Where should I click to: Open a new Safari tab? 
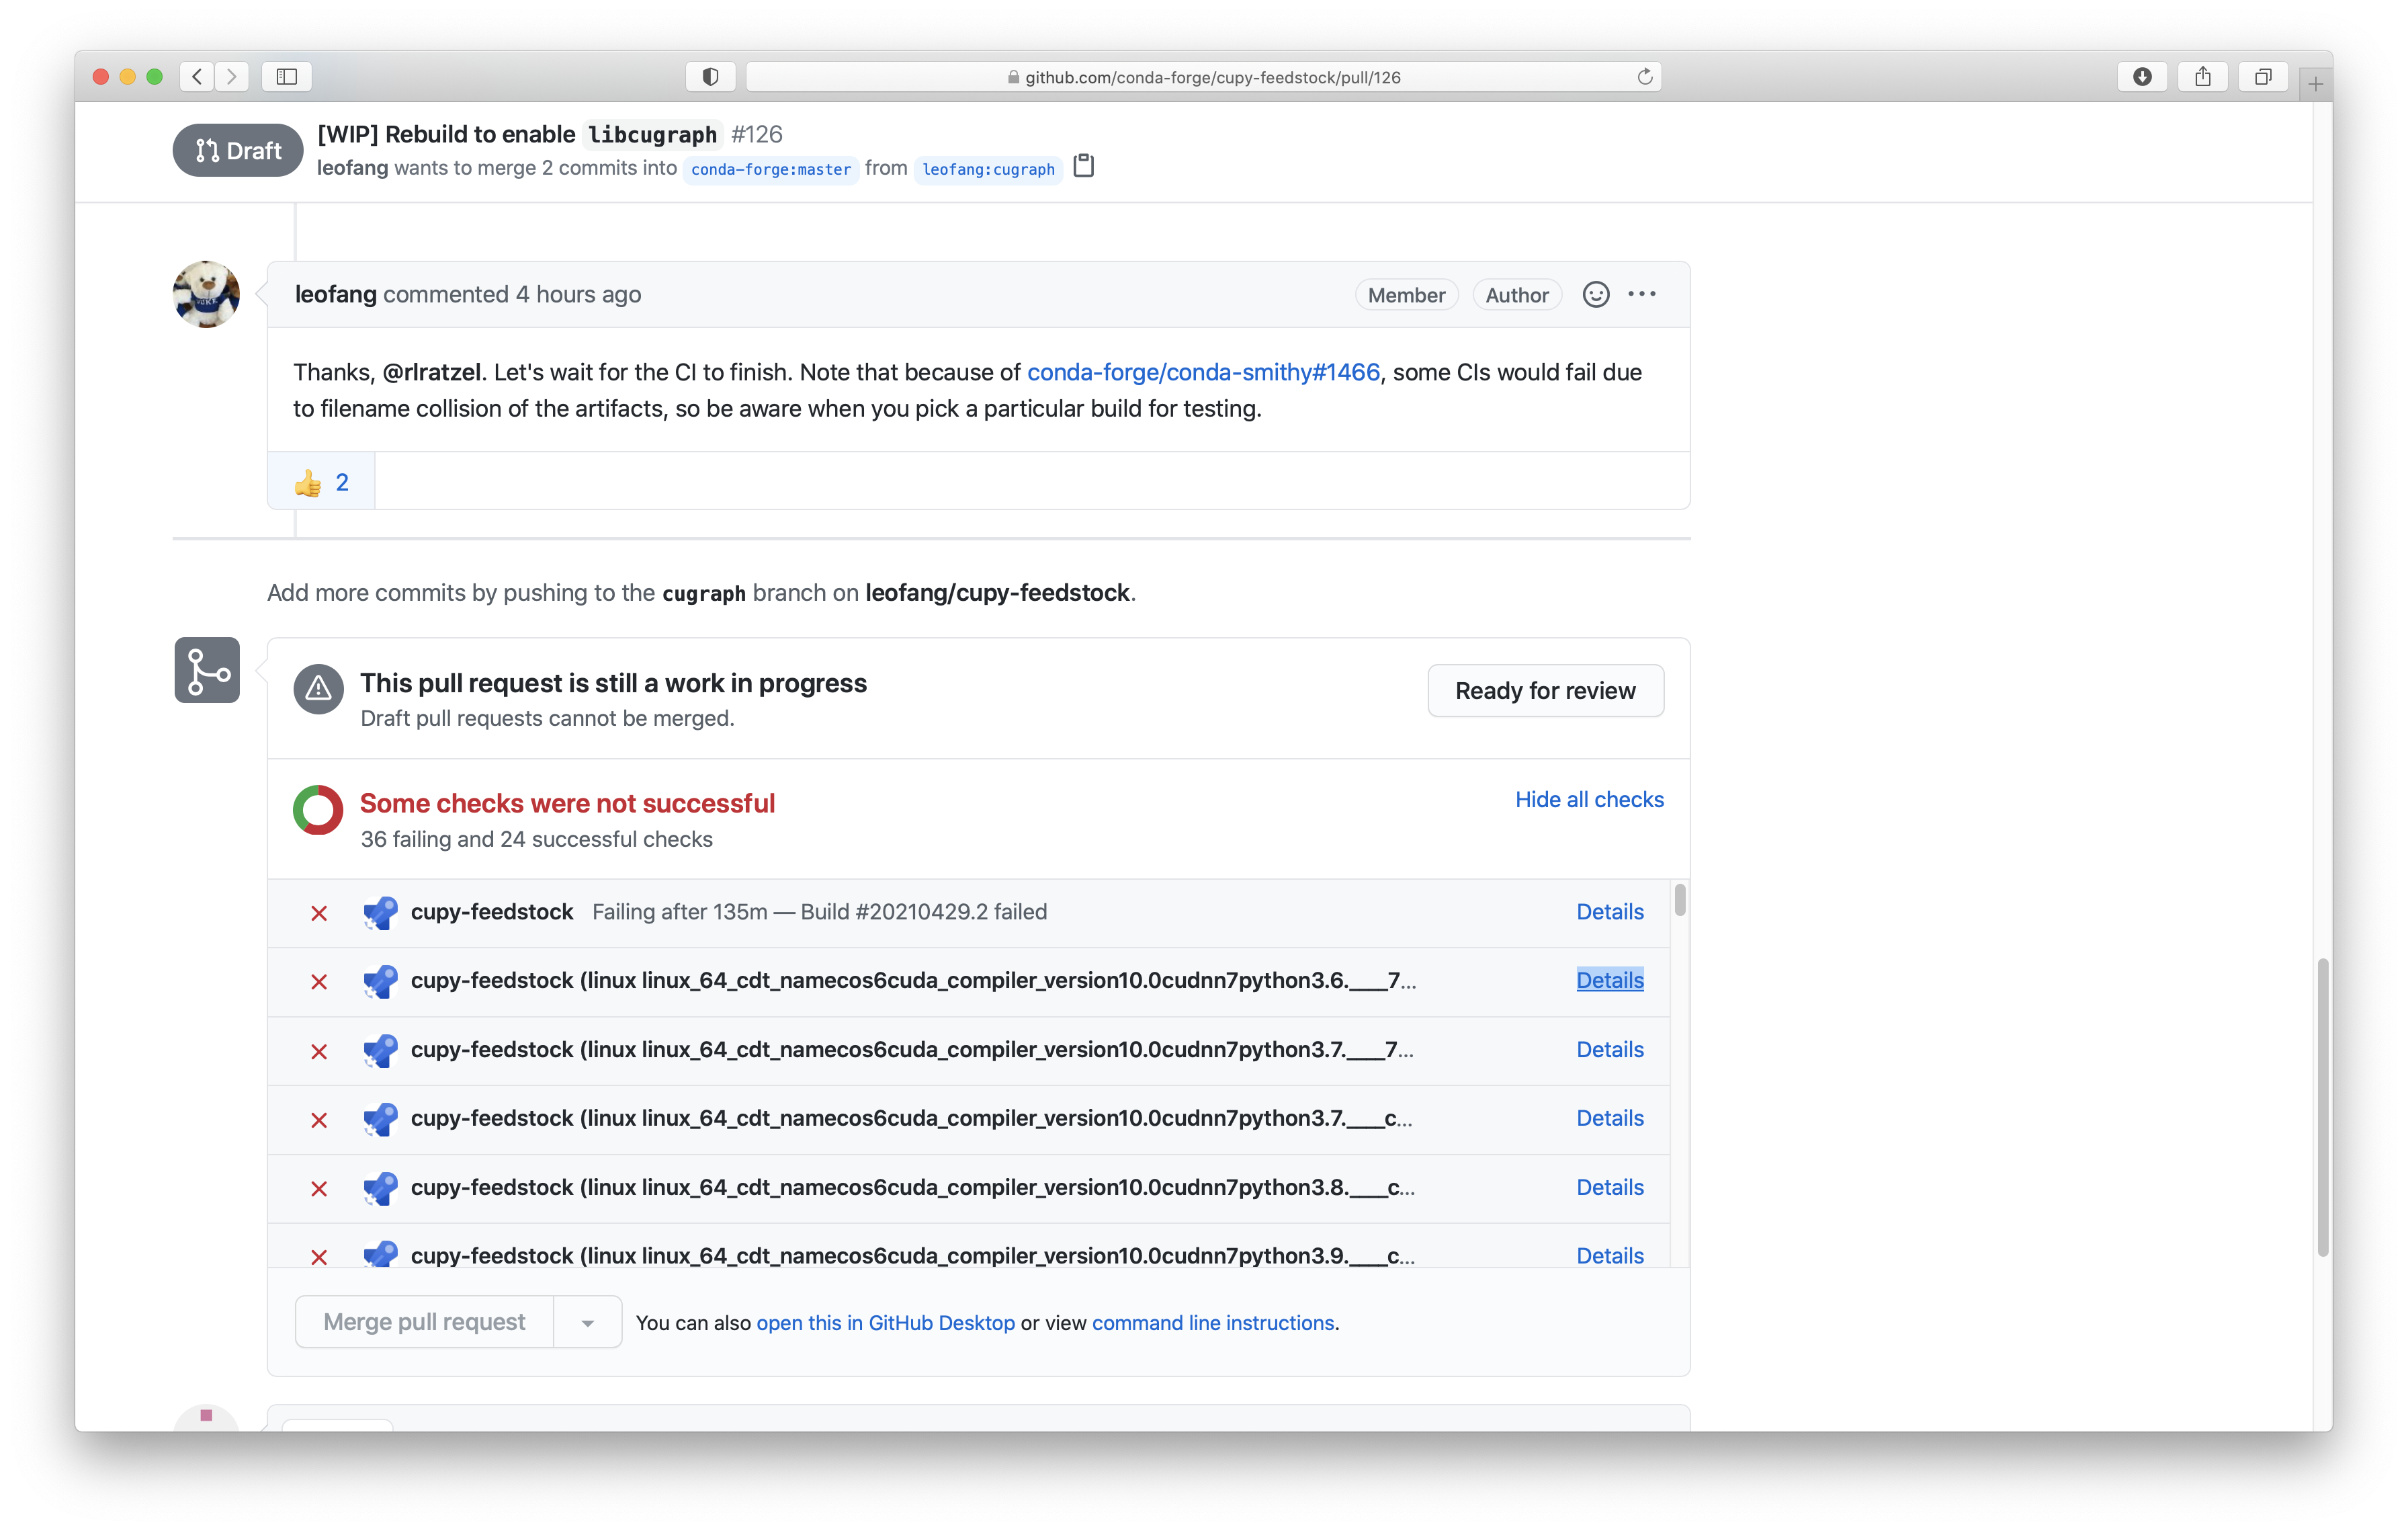click(2316, 84)
